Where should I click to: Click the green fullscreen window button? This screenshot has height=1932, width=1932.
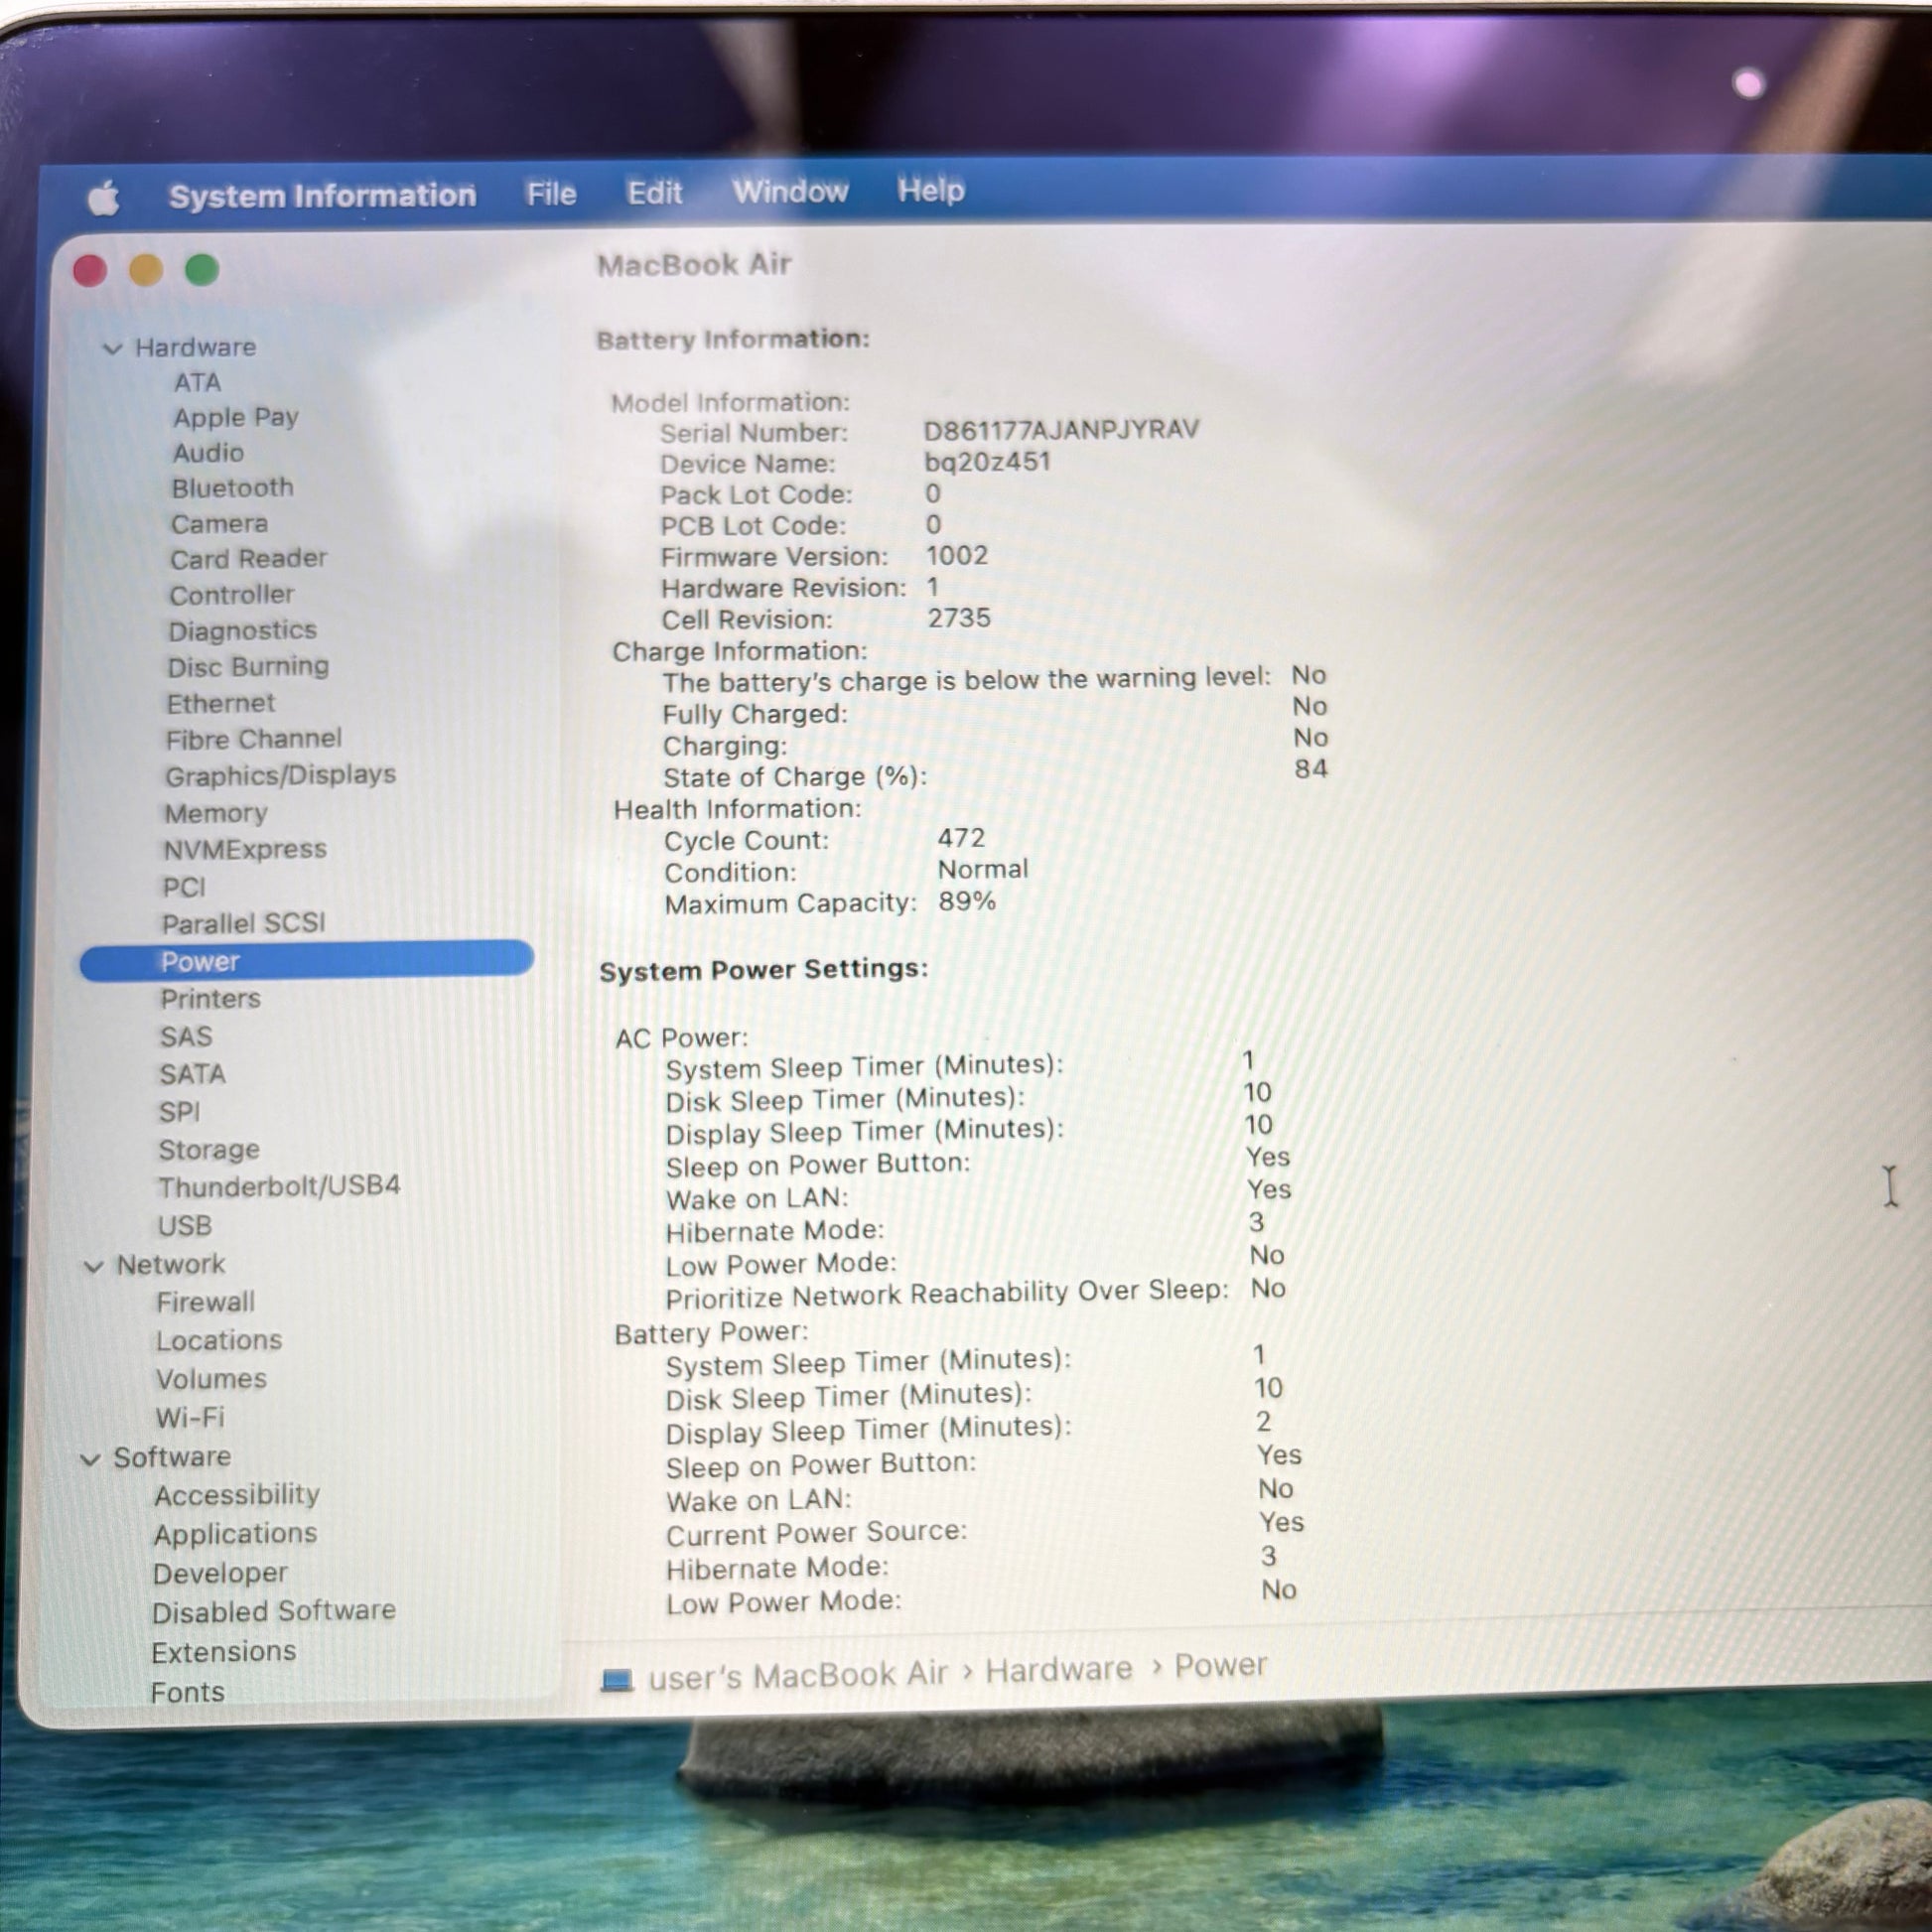(x=202, y=269)
